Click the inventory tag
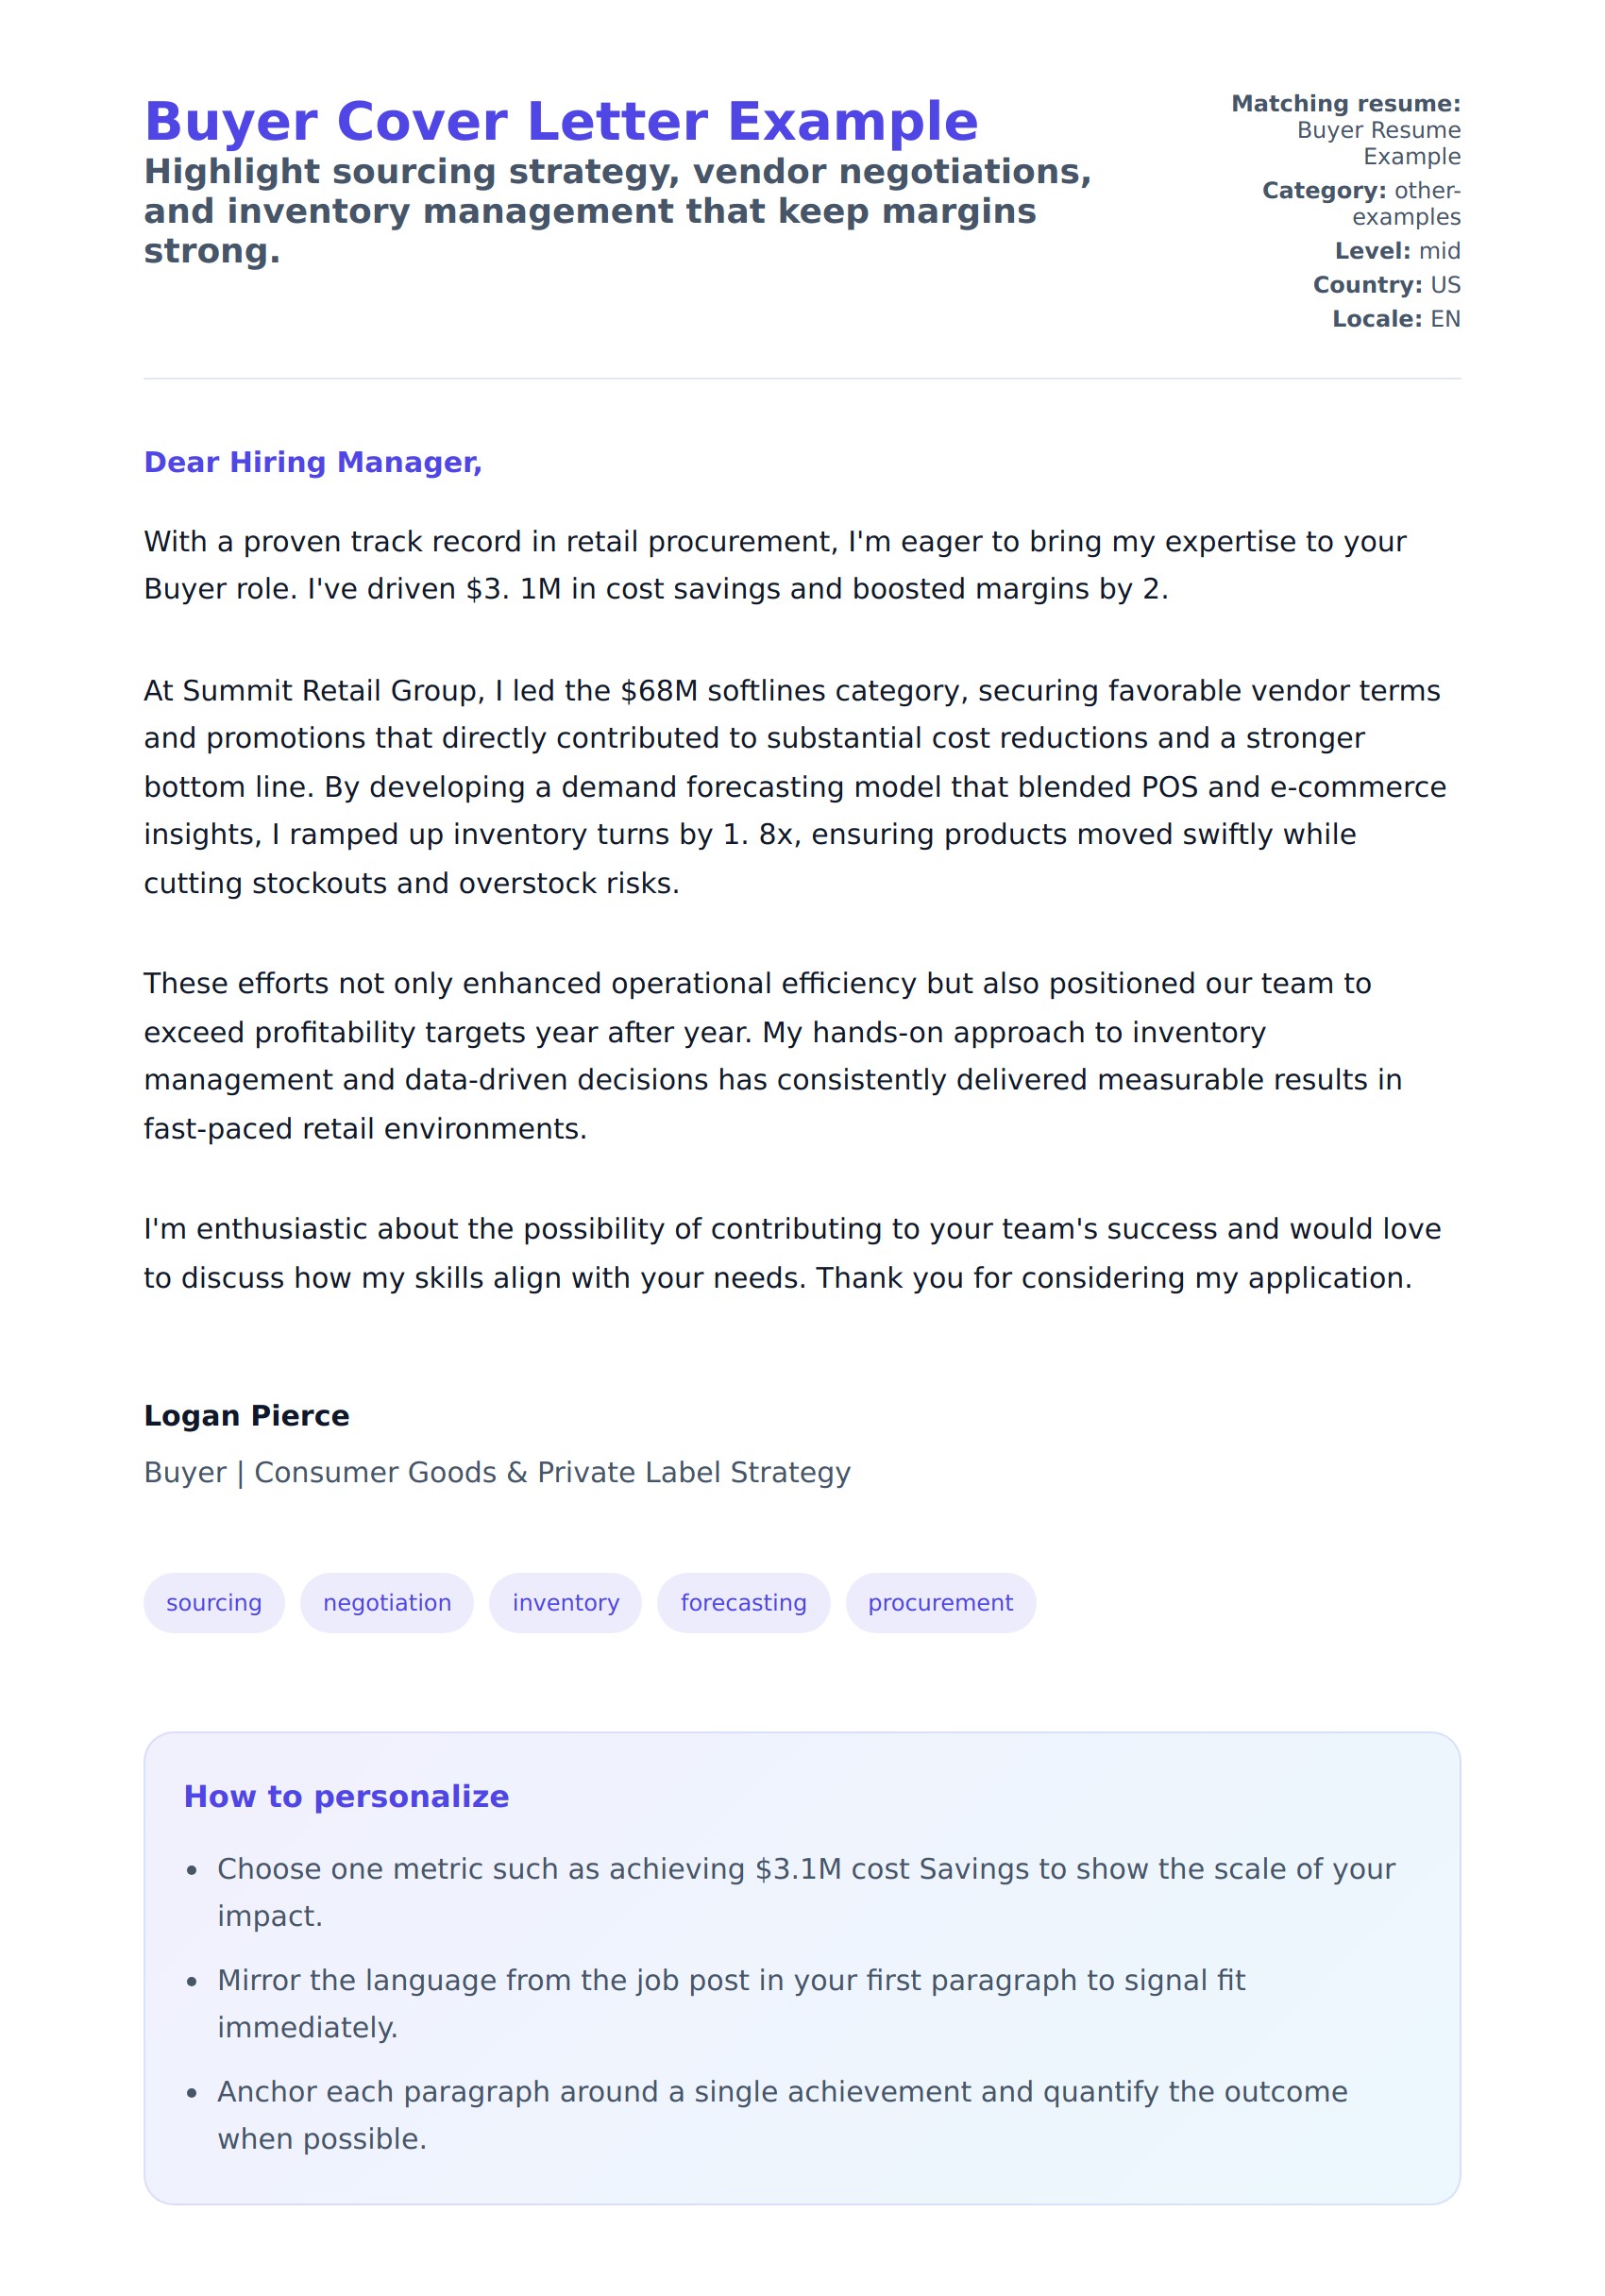The image size is (1605, 2296). (x=565, y=1602)
